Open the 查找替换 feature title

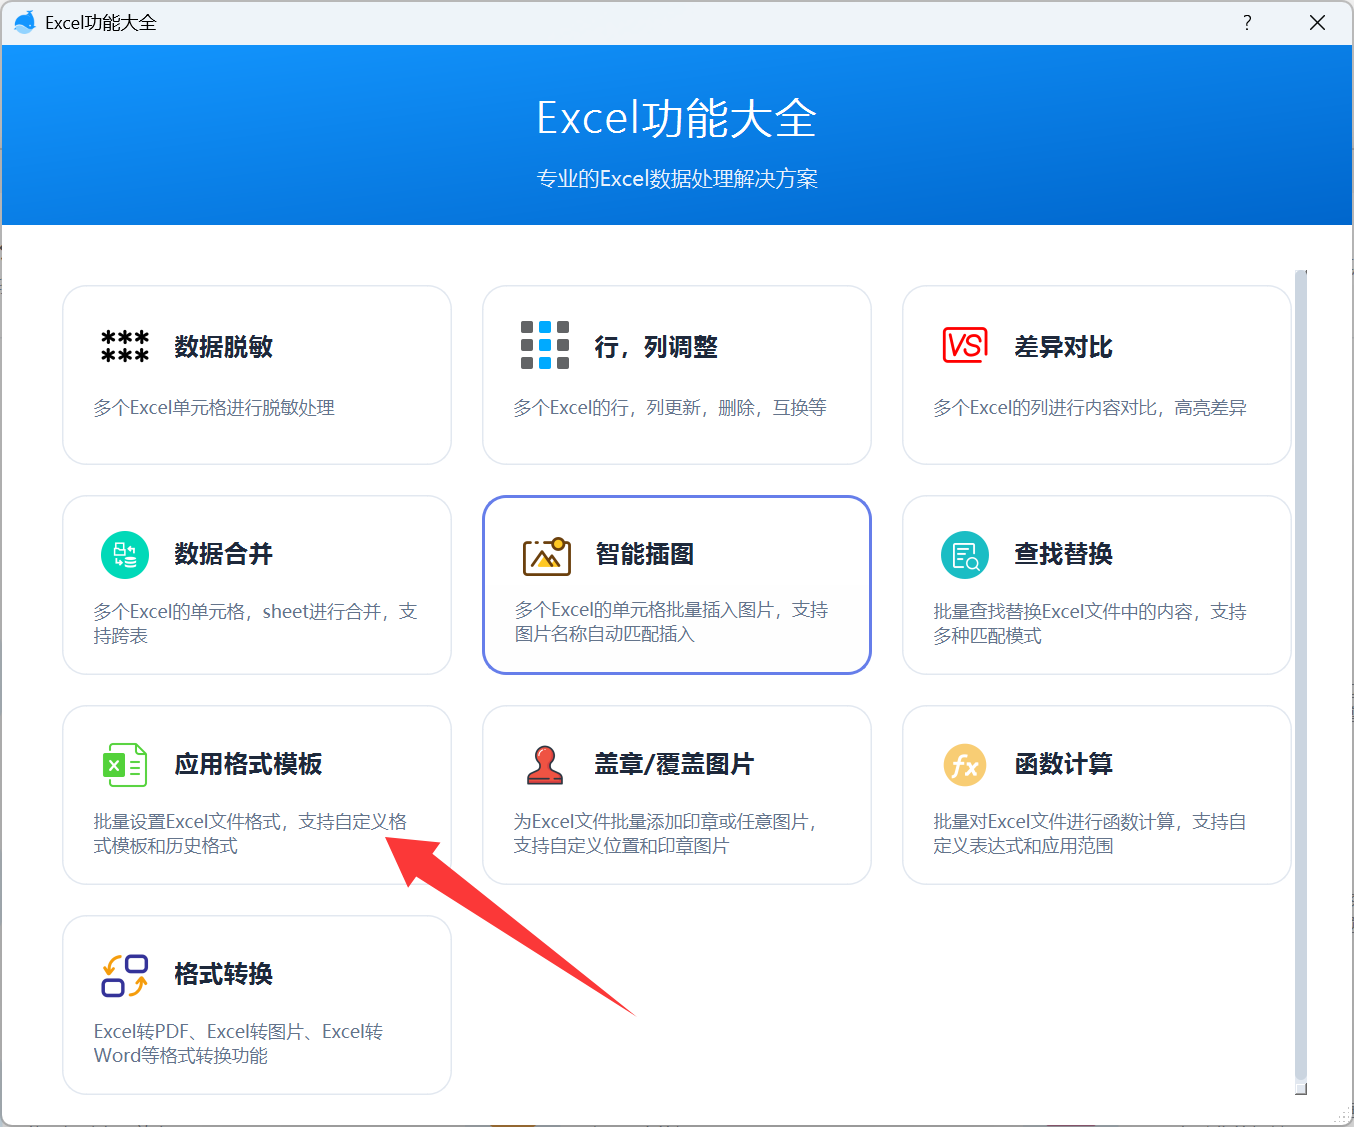pos(1064,554)
